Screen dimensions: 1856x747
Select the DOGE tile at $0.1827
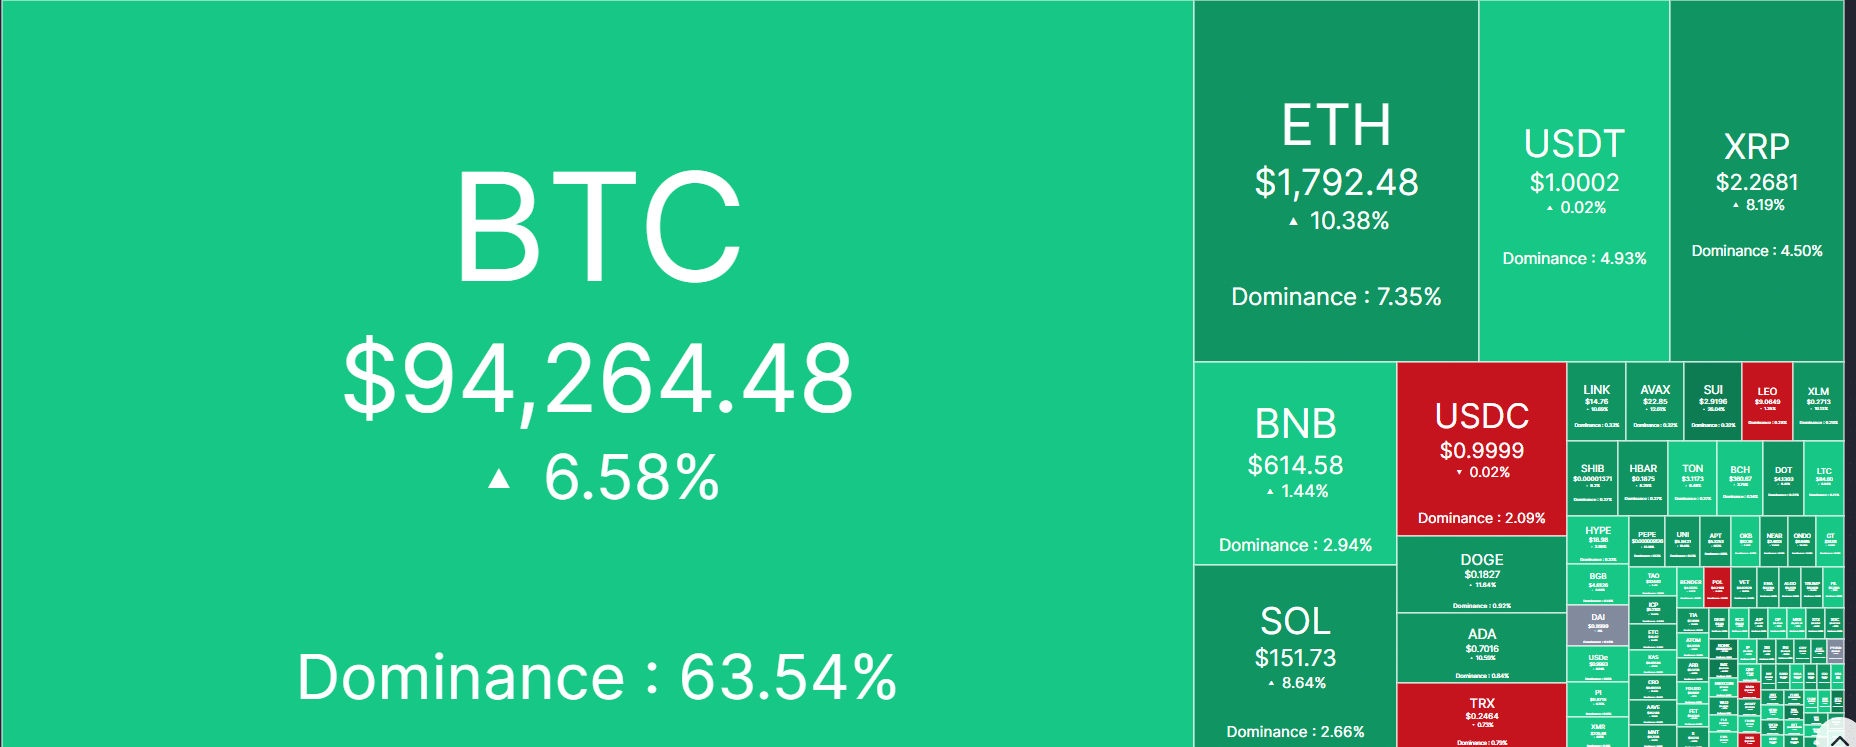pyautogui.click(x=1481, y=574)
